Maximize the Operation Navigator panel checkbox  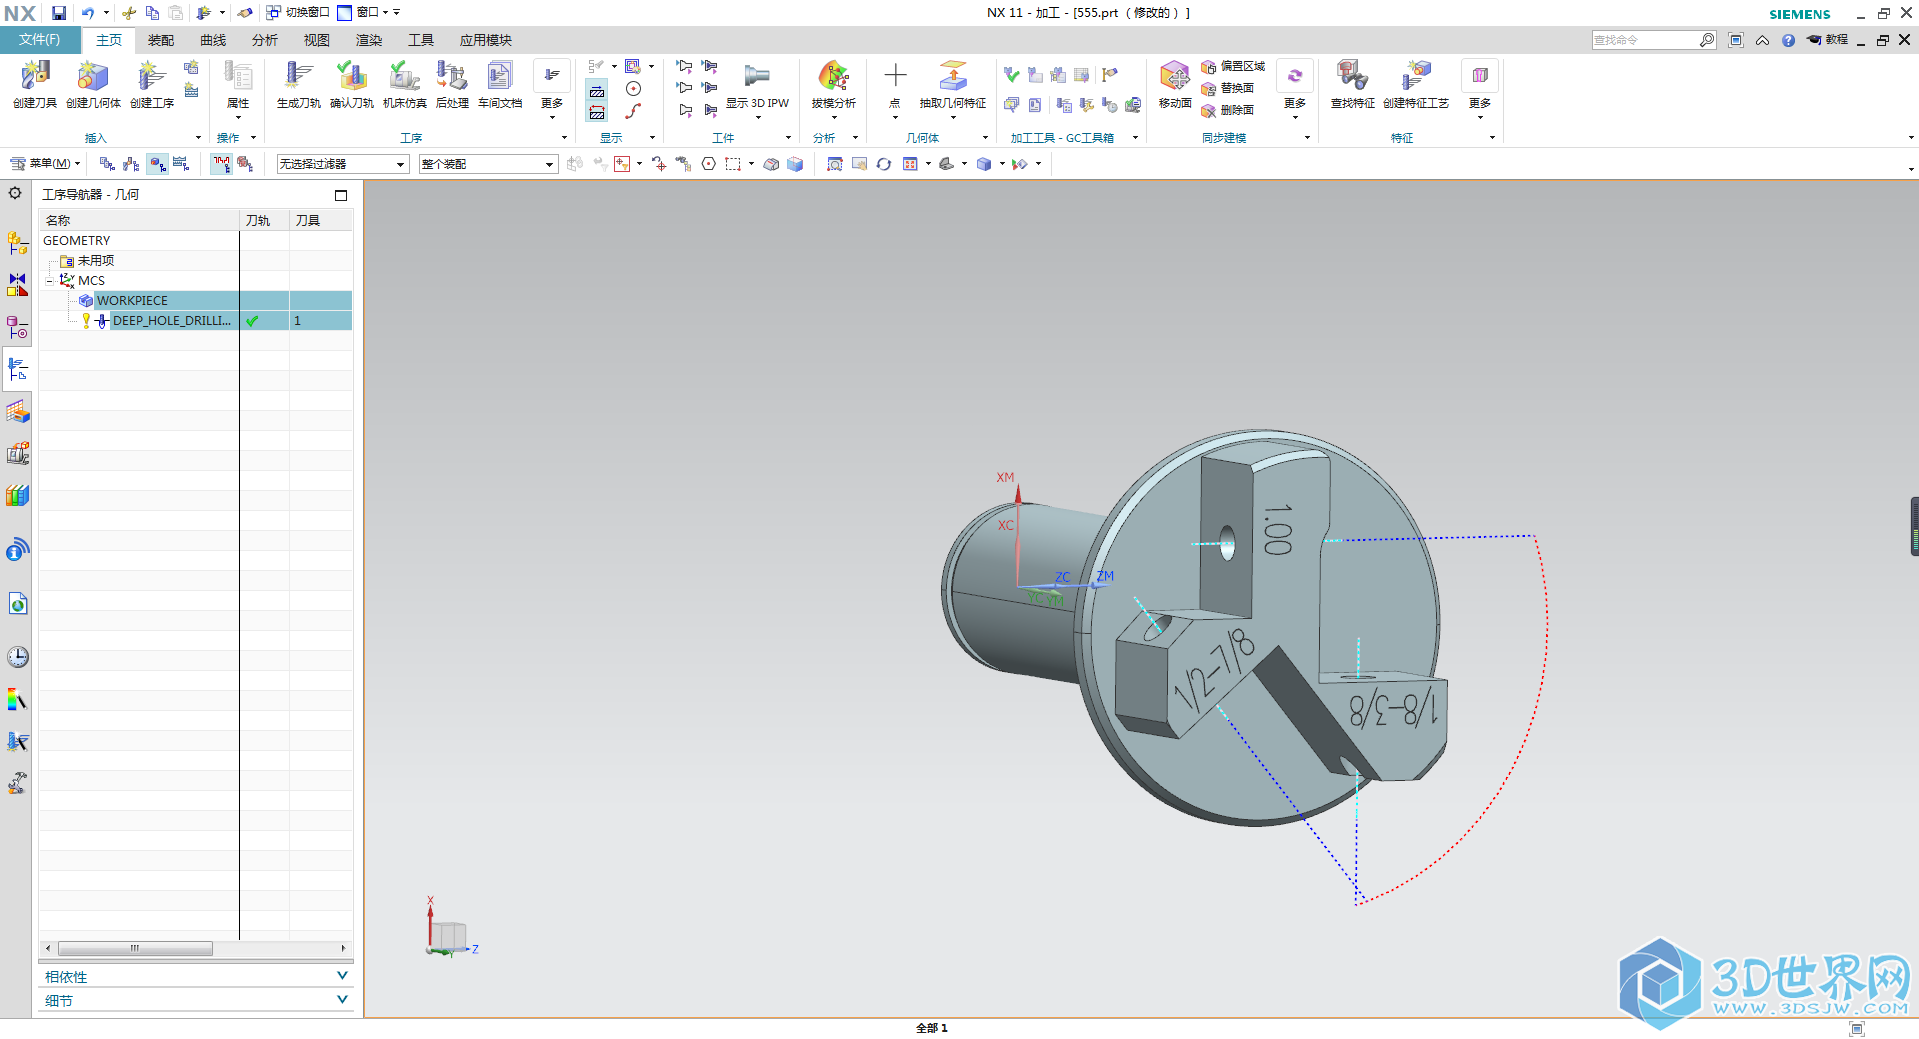click(341, 195)
